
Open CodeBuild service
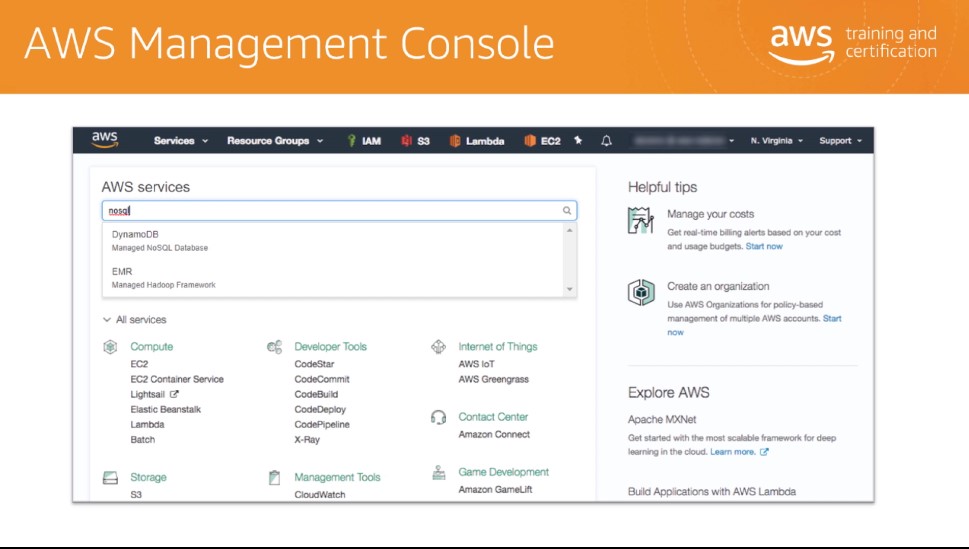(x=316, y=394)
